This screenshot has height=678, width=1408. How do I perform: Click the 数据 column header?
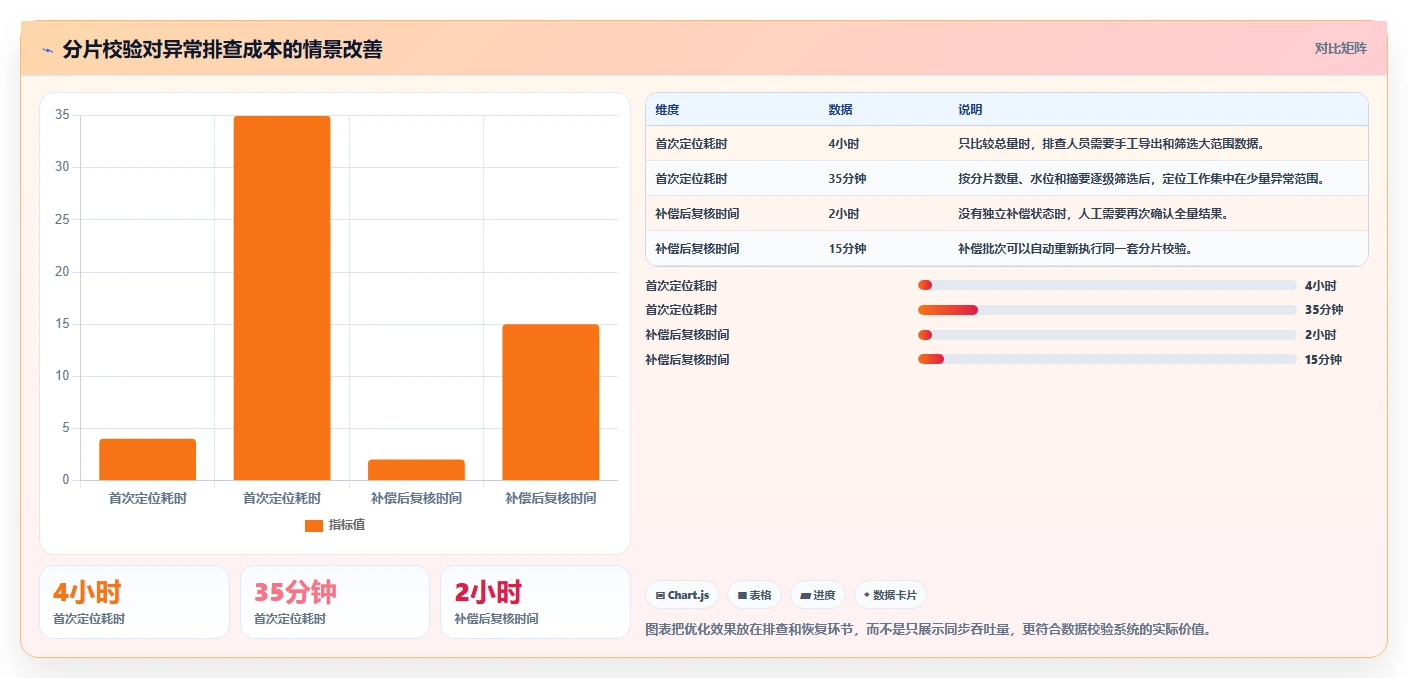point(840,110)
